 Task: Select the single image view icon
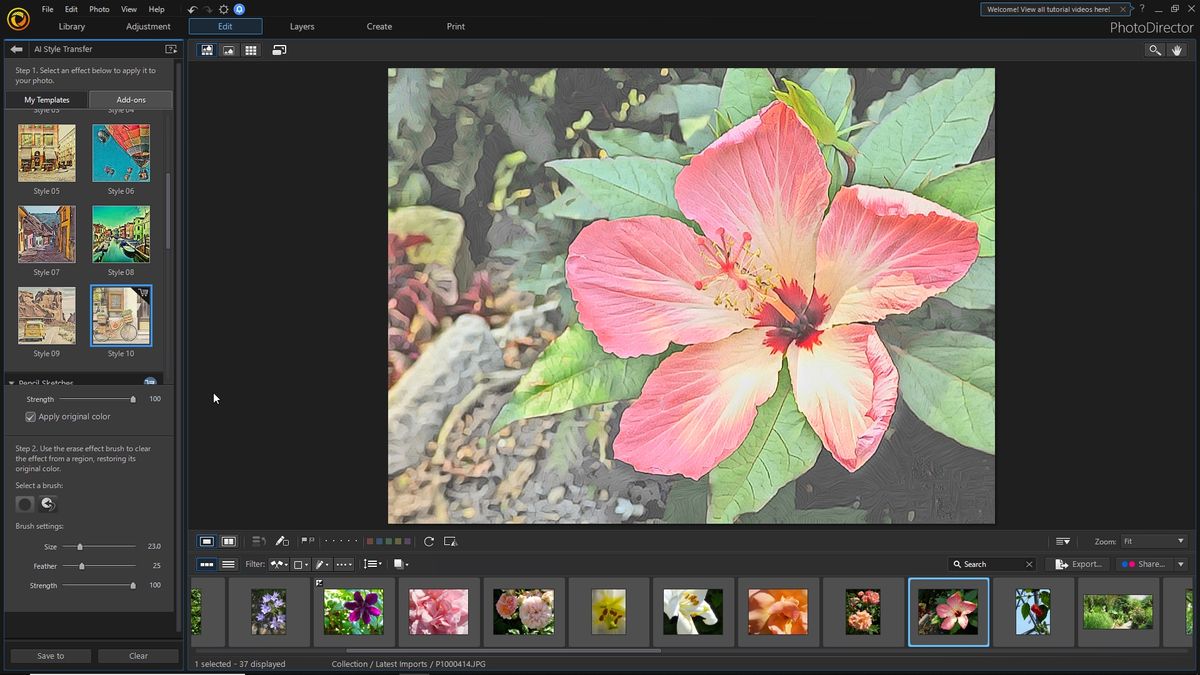[x=227, y=50]
